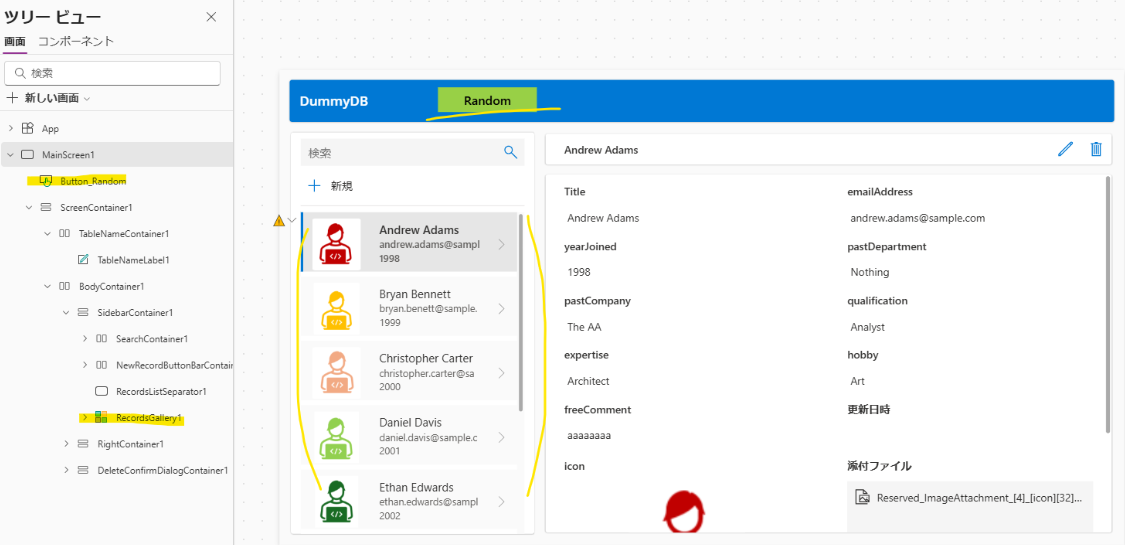Click the trash delete icon
This screenshot has height=545, width=1125.
(1096, 149)
